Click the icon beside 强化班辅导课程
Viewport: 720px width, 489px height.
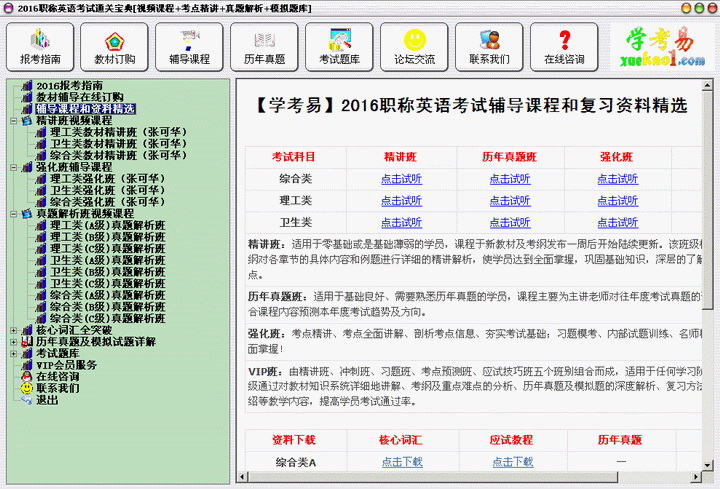point(28,167)
